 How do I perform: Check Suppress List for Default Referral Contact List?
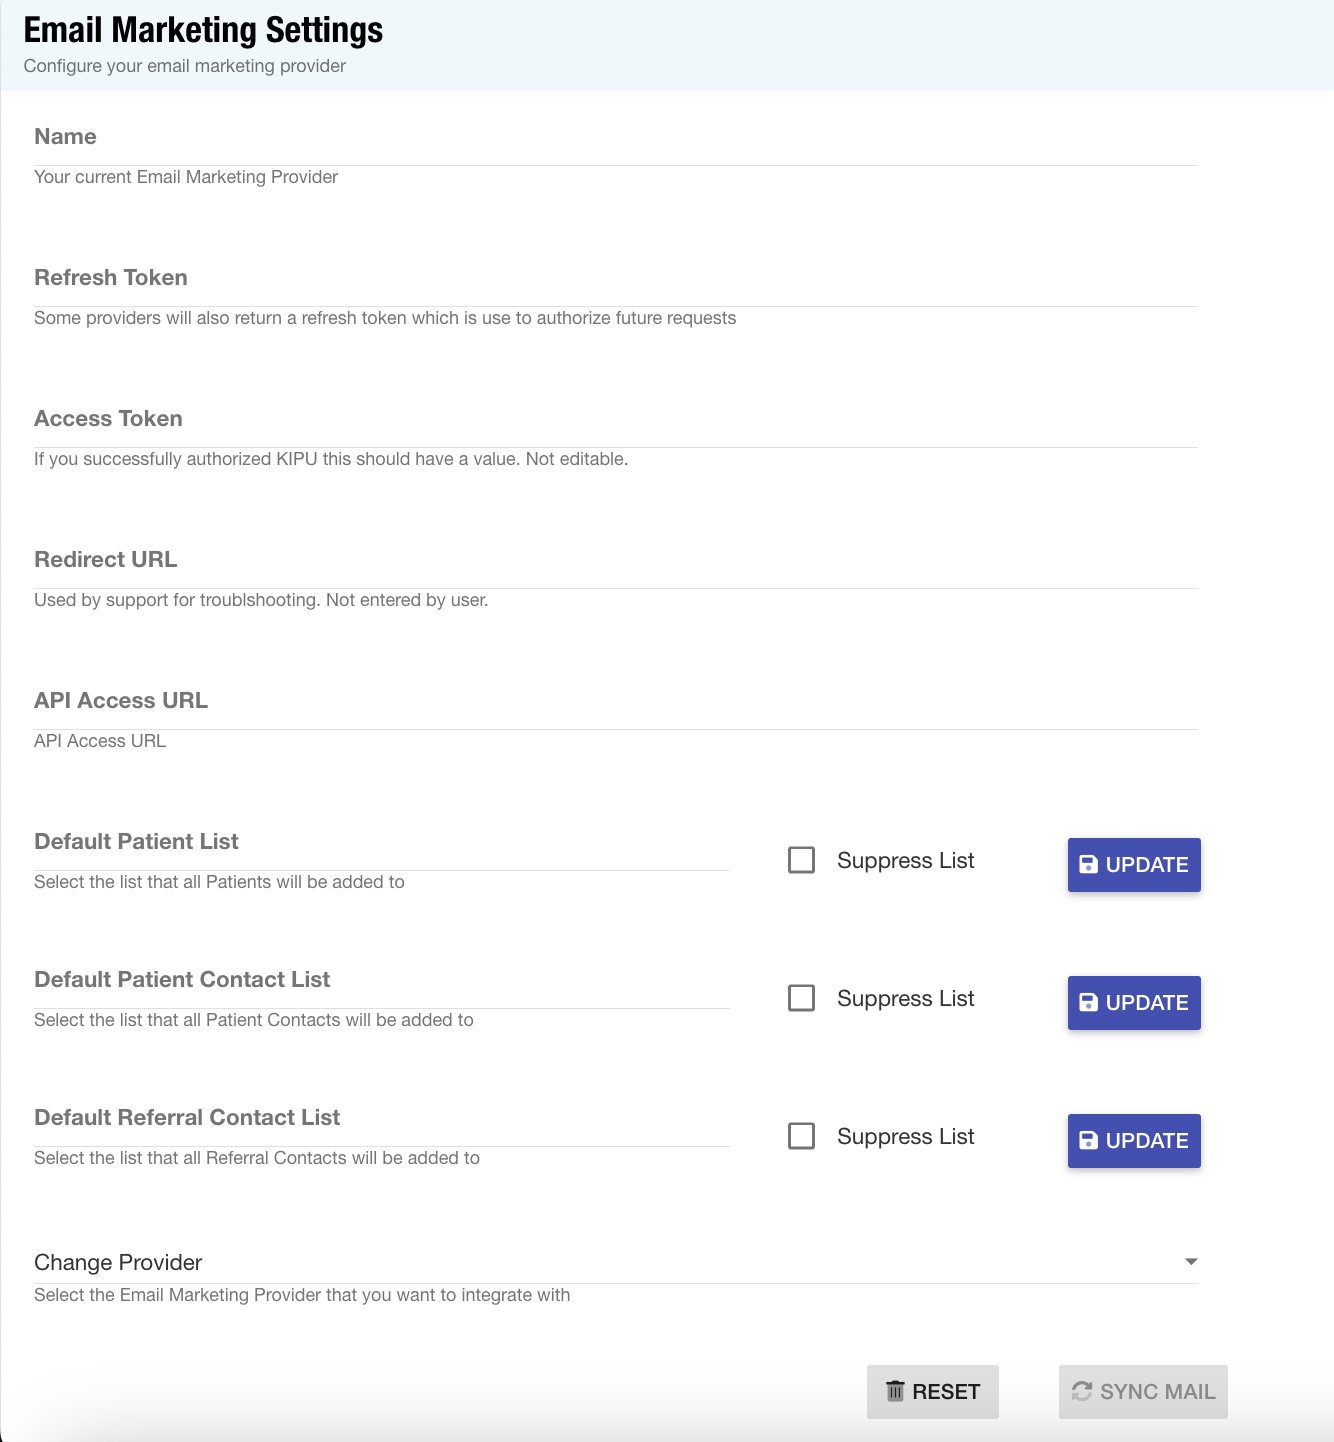[802, 1136]
